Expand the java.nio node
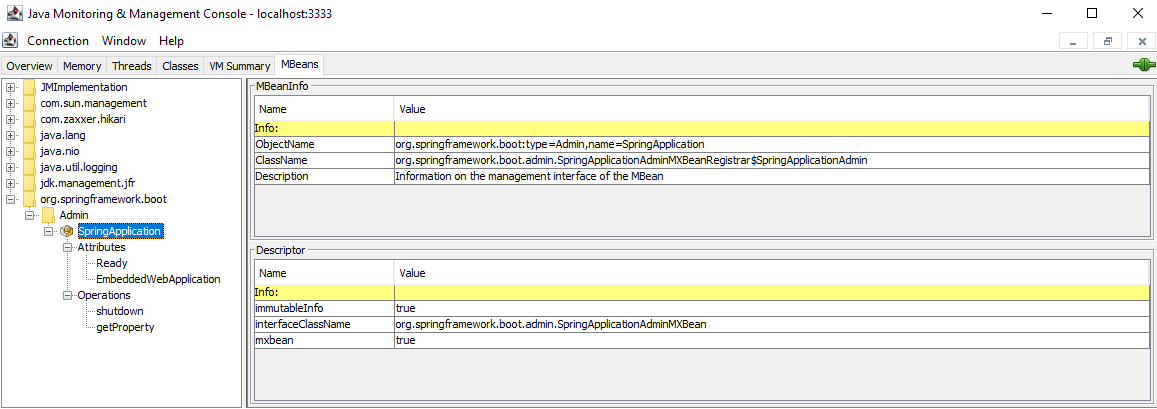The width and height of the screenshot is (1157, 409). (11, 151)
